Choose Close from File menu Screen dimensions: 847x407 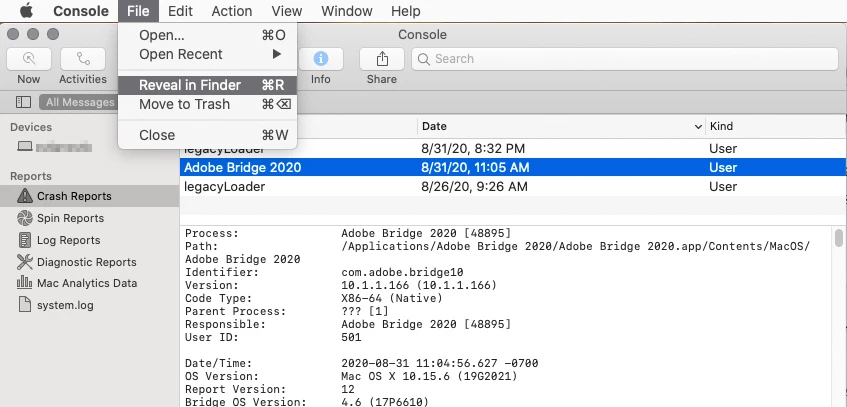(x=207, y=135)
